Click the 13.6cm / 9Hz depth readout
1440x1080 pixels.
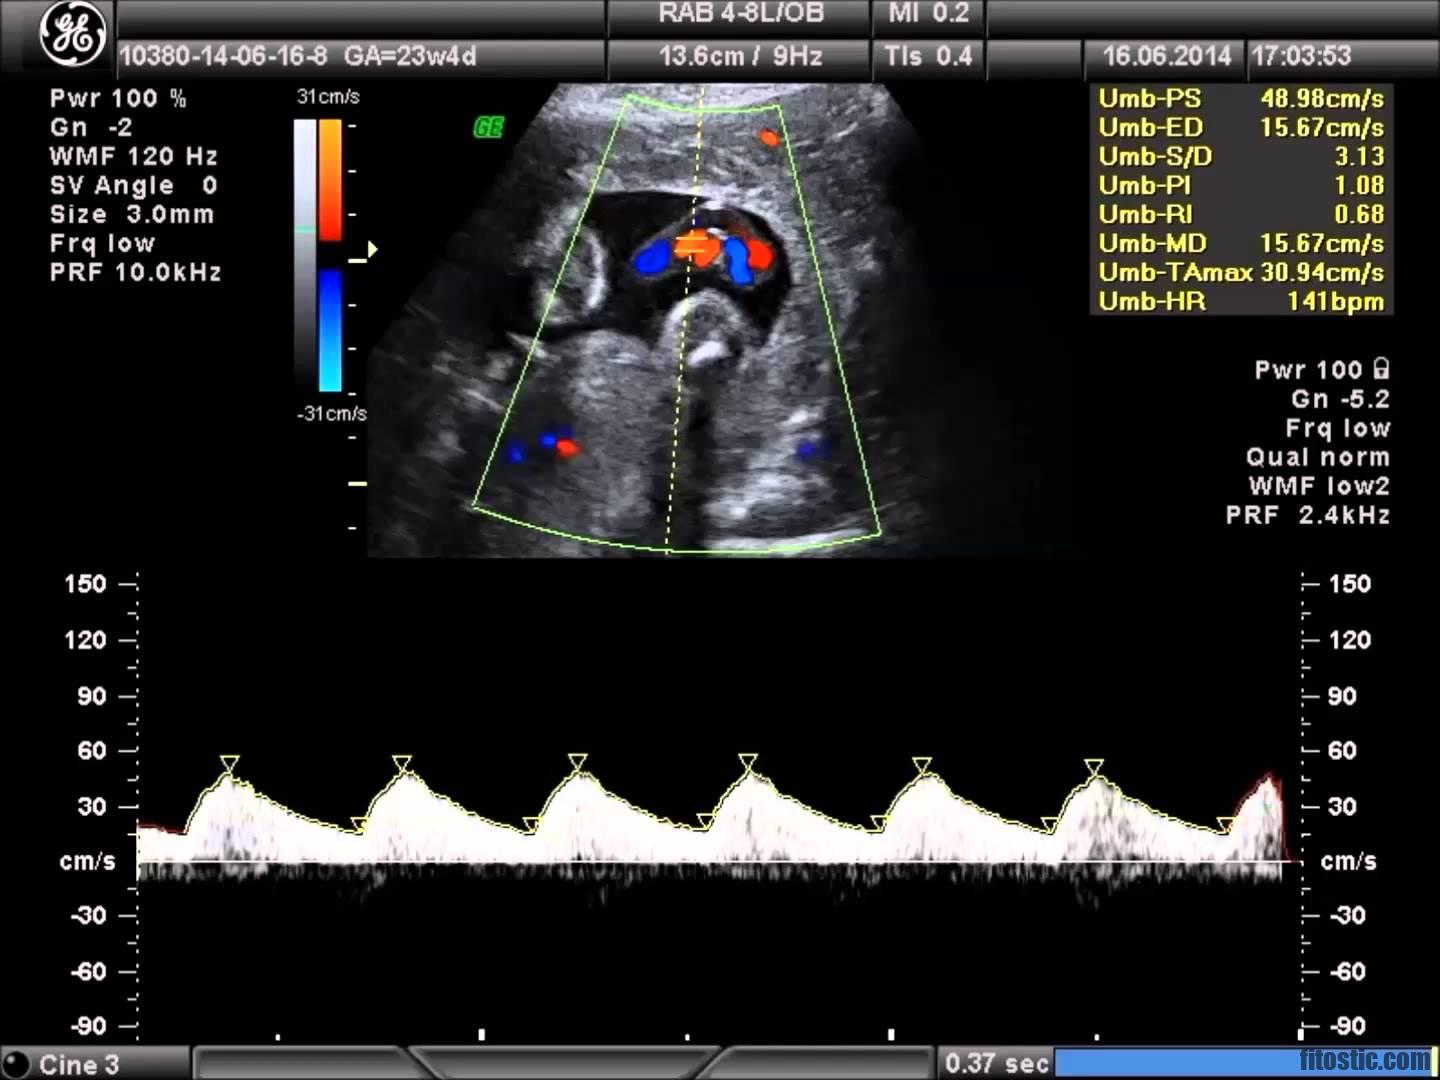(741, 56)
